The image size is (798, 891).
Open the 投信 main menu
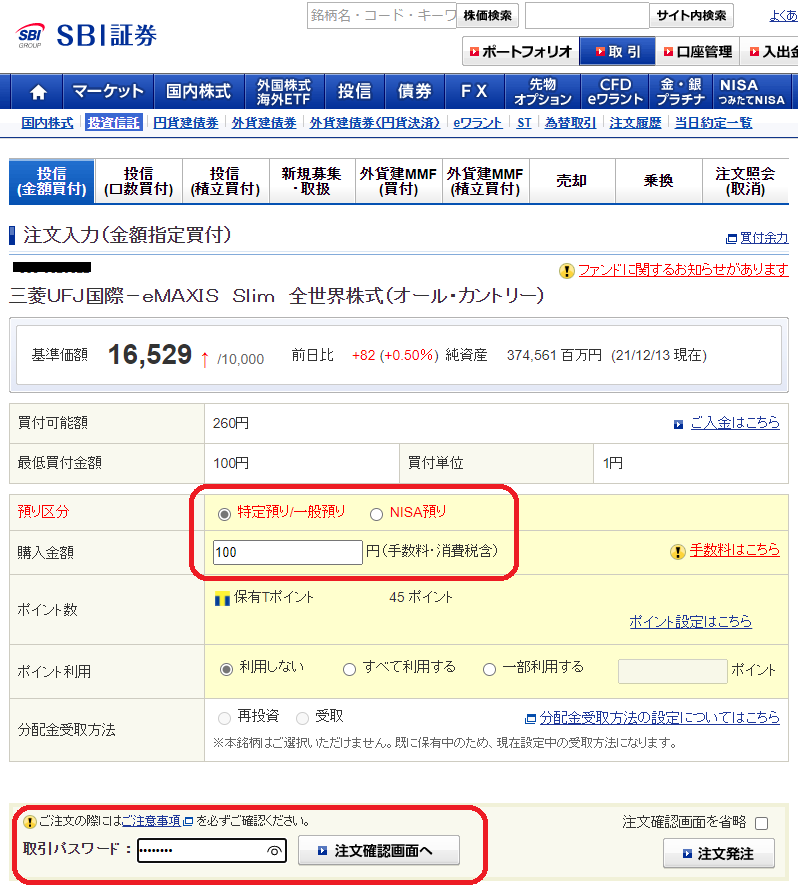[354, 91]
